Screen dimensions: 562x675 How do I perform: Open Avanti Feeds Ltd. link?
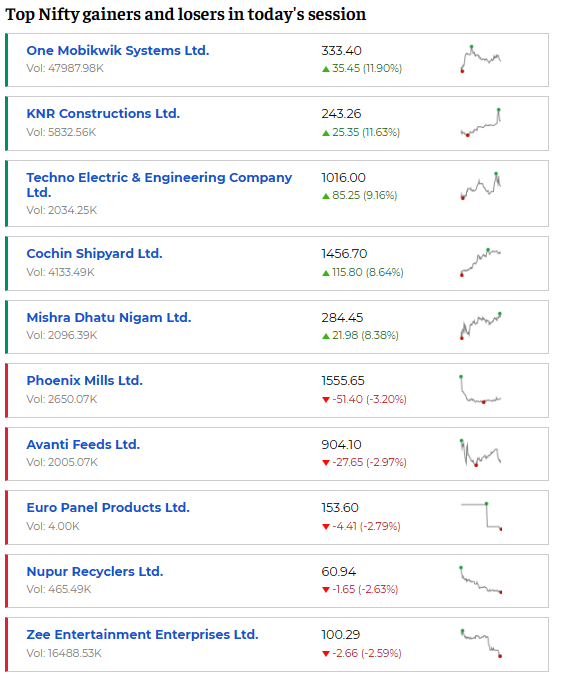coord(83,444)
